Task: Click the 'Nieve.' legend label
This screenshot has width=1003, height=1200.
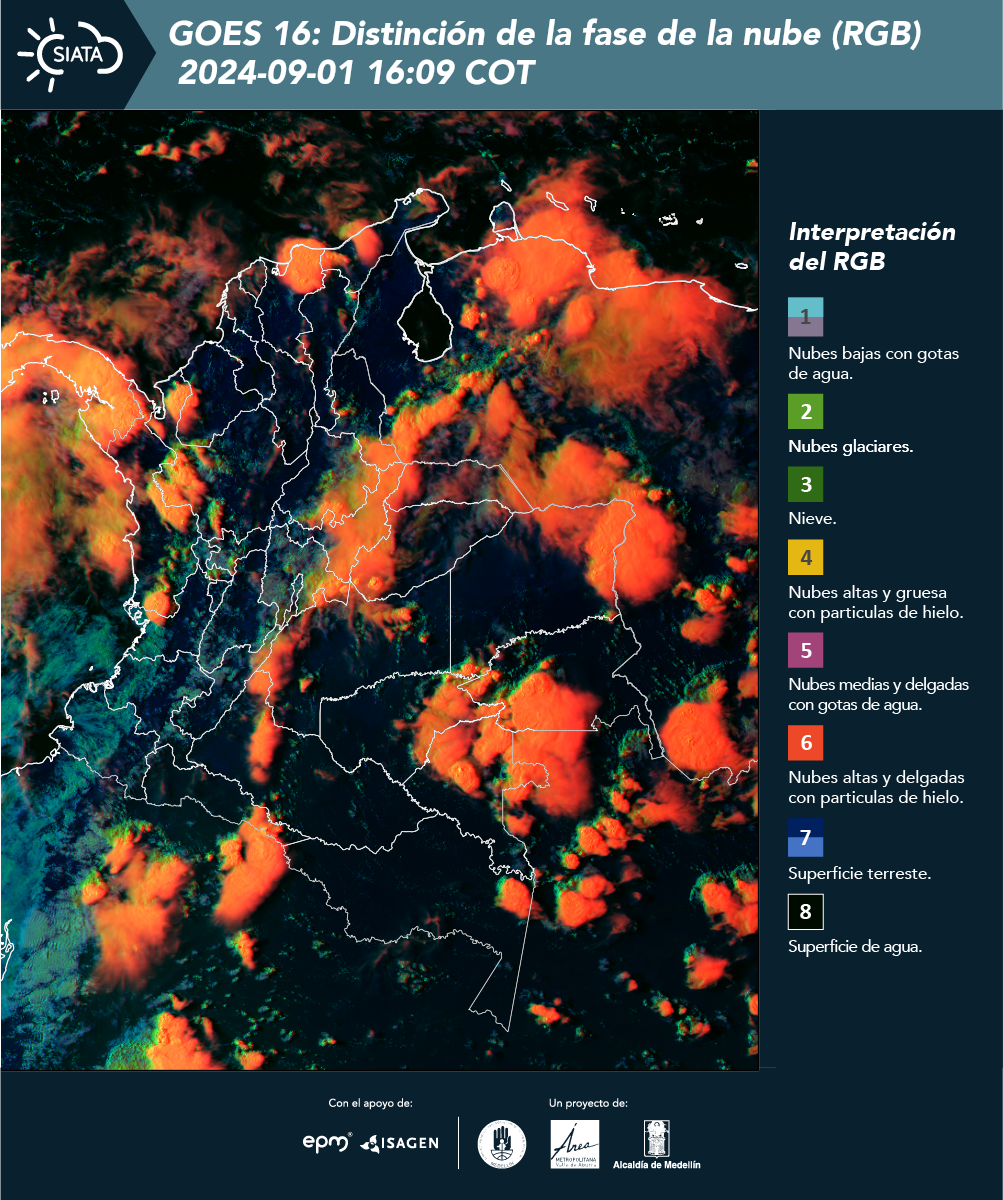Action: (x=812, y=519)
